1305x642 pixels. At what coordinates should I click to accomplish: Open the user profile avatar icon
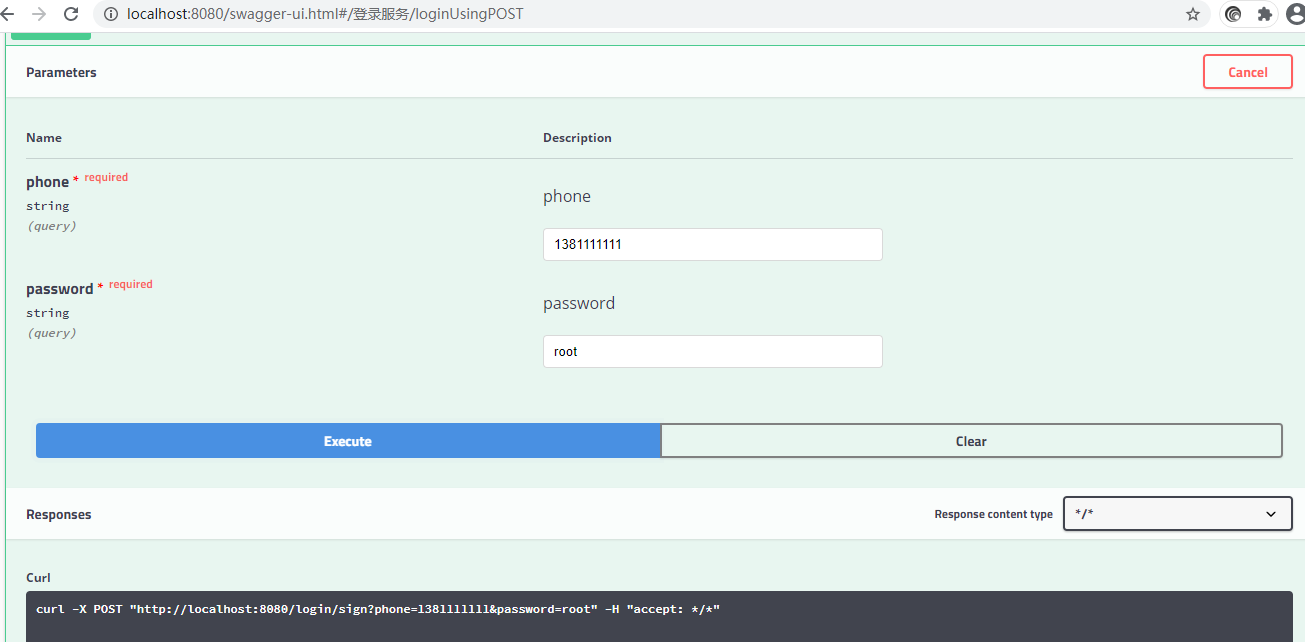[1296, 14]
